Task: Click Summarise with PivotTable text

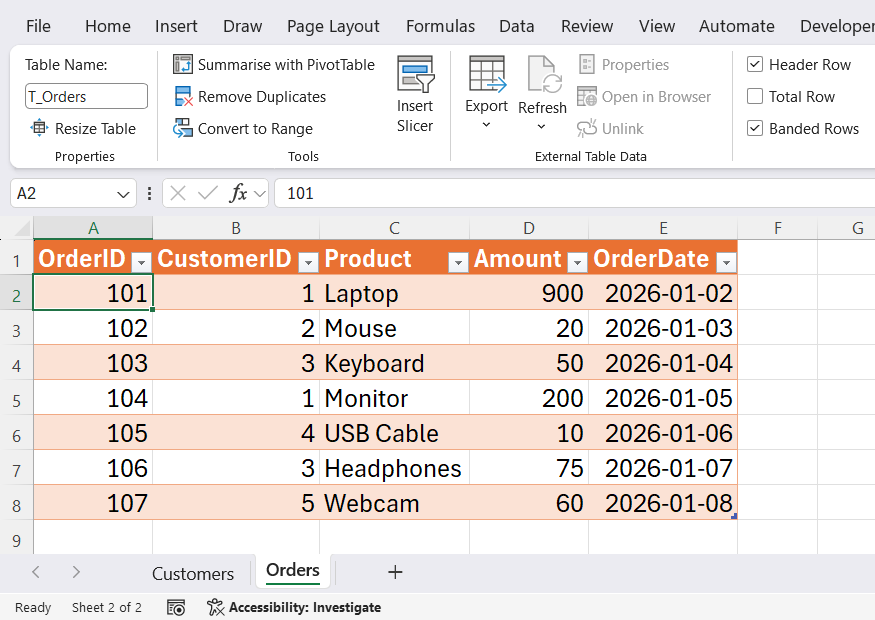Action: pyautogui.click(x=286, y=65)
